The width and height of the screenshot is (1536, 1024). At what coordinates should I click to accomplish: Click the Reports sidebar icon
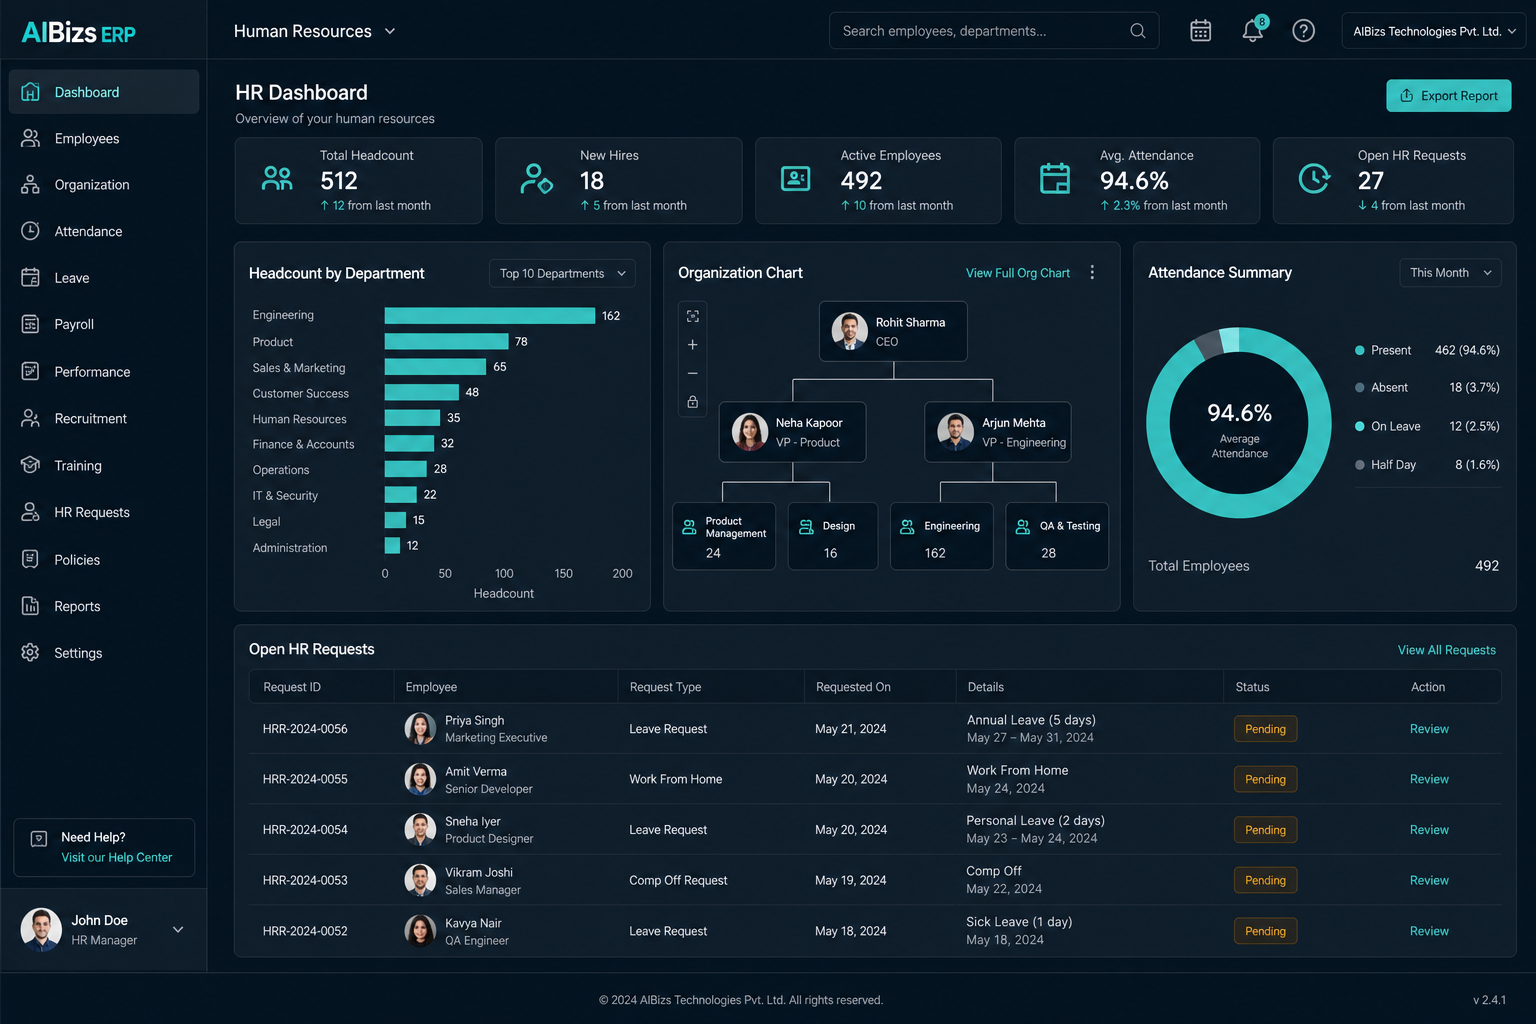[31, 606]
